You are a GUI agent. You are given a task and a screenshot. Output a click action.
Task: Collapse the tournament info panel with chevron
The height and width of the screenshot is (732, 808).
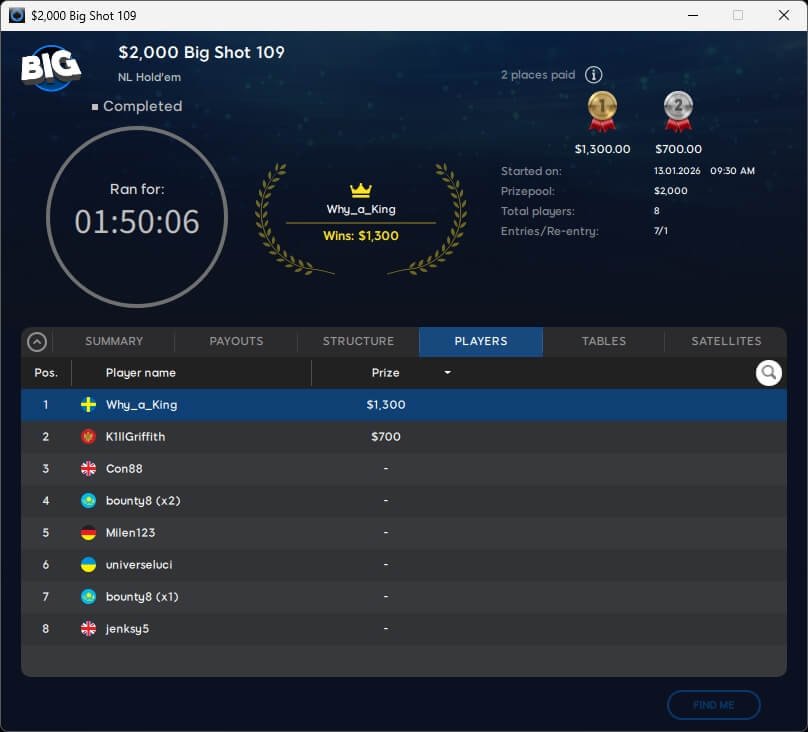click(x=37, y=342)
